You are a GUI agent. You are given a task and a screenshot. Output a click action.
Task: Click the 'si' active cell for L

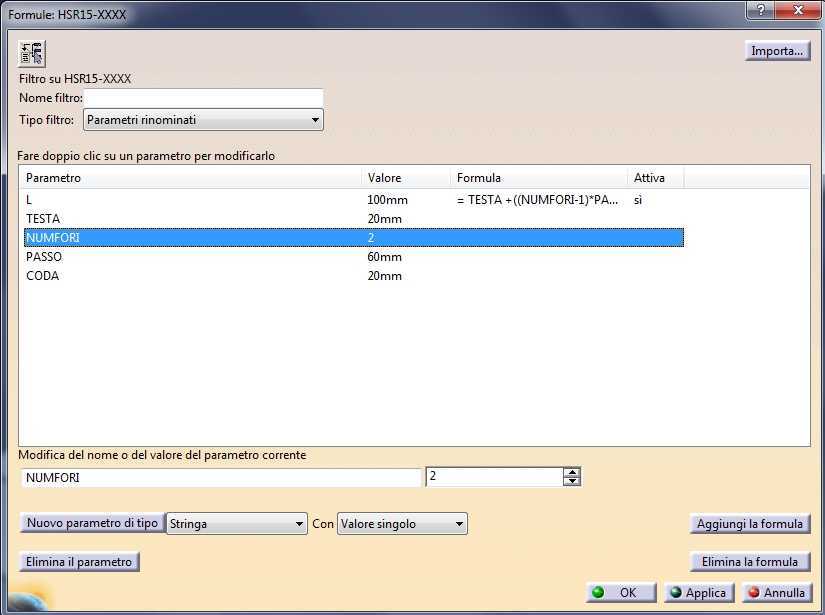638,200
